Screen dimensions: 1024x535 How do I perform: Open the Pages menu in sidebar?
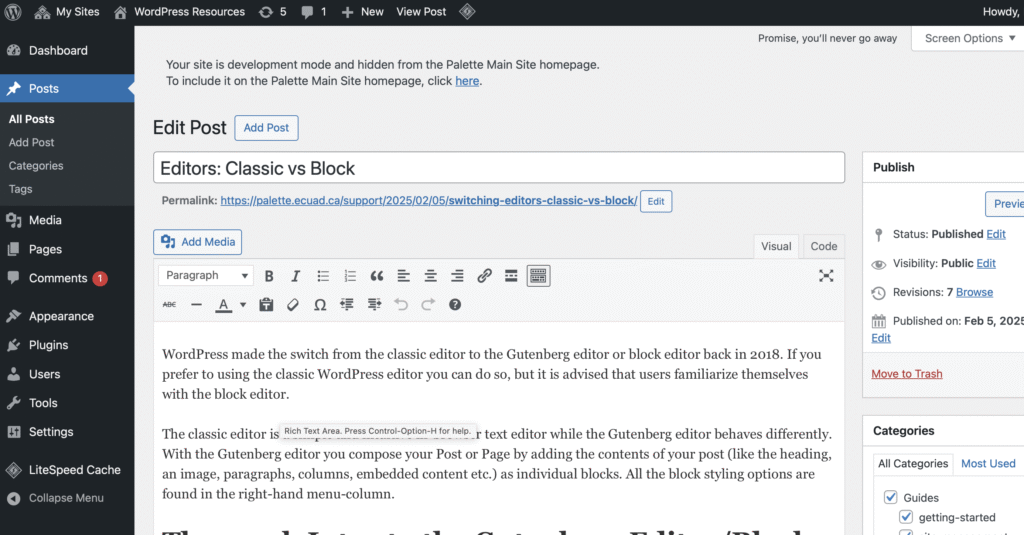click(67, 249)
